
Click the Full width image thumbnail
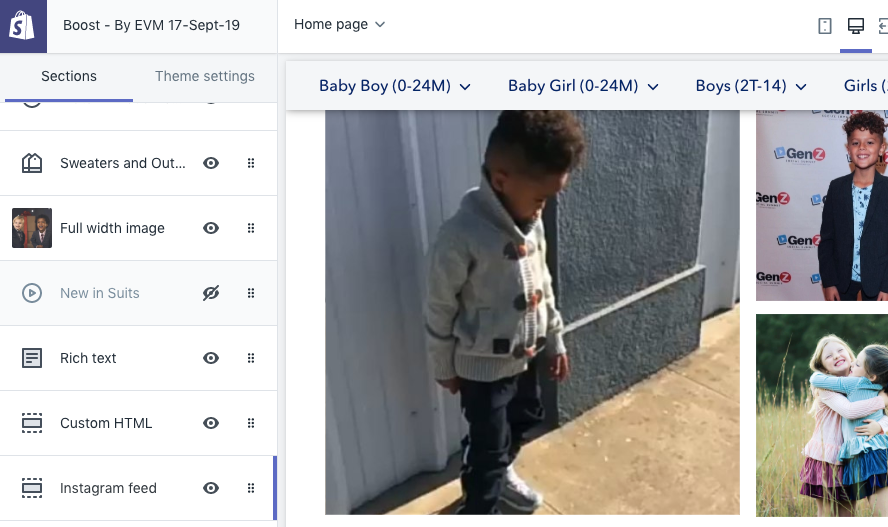click(32, 228)
